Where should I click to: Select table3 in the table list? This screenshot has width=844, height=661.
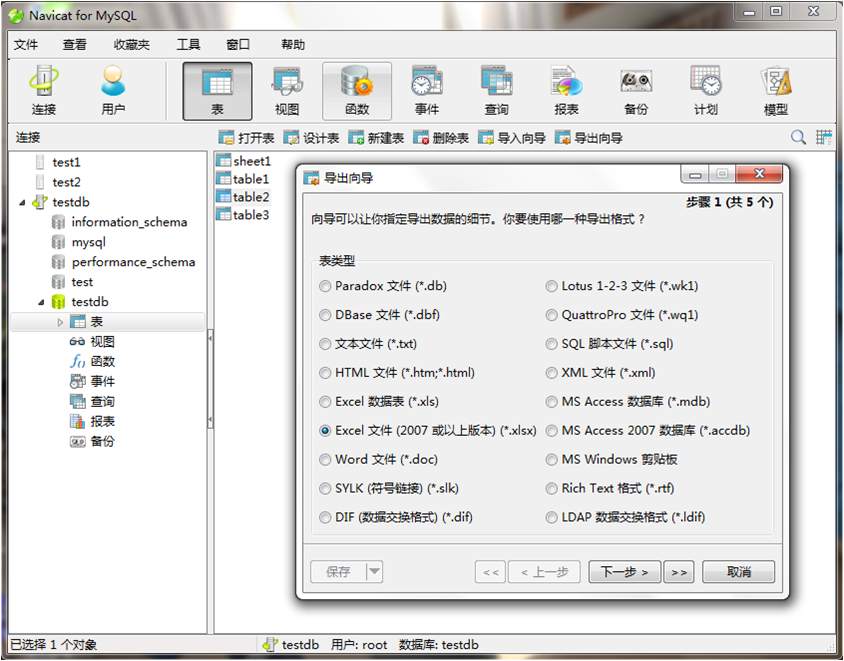pos(250,215)
